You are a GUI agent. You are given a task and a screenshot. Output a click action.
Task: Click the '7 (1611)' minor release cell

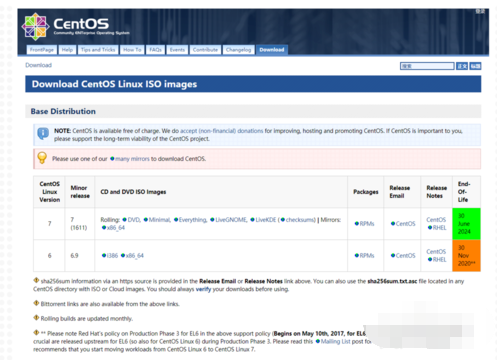[79, 224]
